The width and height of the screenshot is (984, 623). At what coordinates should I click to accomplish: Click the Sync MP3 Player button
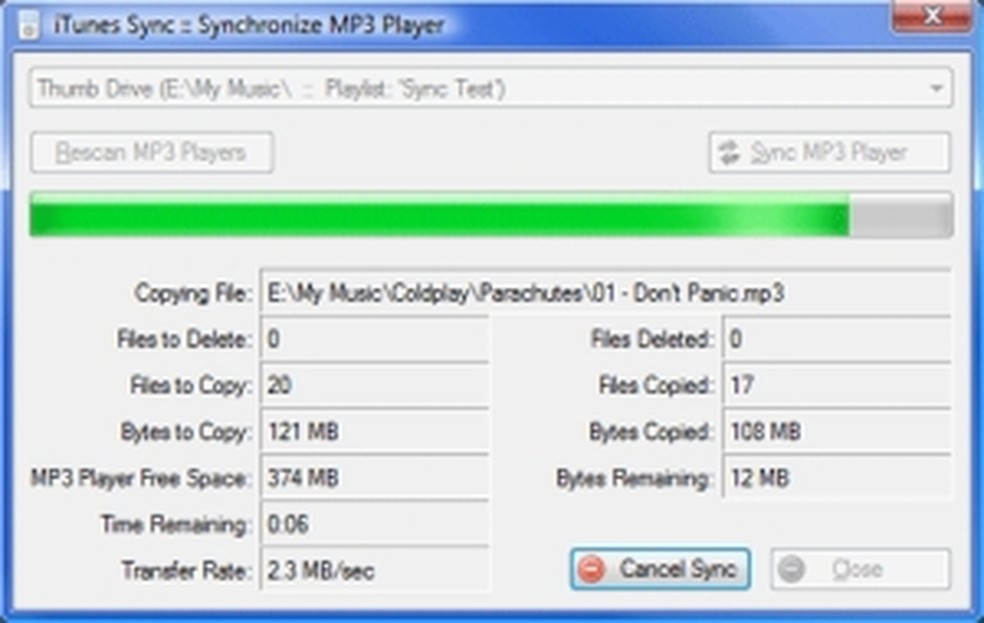[x=830, y=152]
